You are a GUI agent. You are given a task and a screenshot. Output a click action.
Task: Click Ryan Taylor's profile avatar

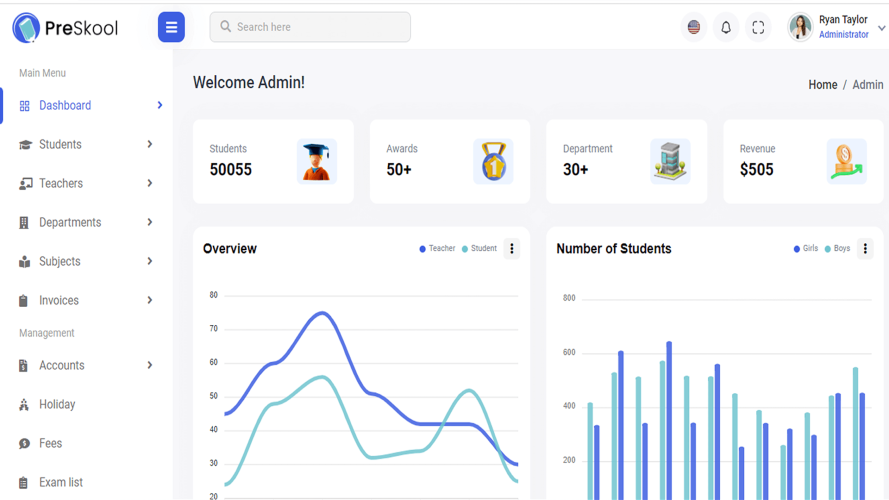tap(800, 27)
